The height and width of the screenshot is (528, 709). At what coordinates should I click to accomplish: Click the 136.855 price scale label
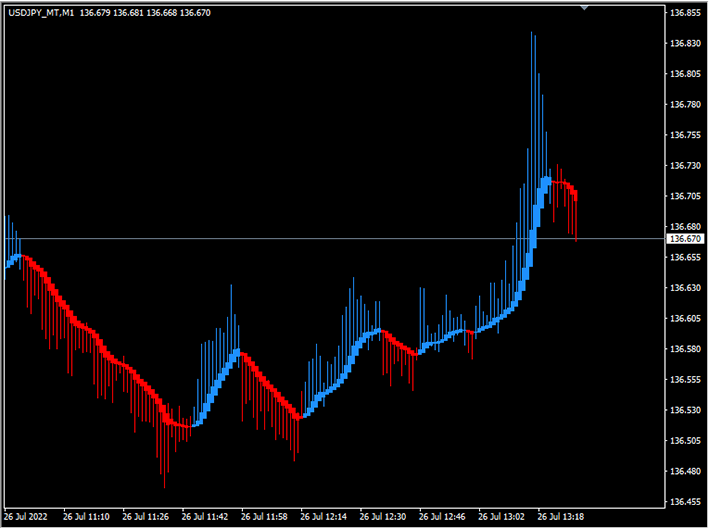pos(685,13)
